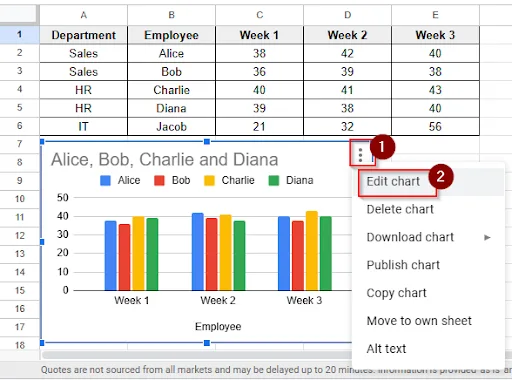This screenshot has height=380, width=512.
Task: Click the red Bob bar in Week 2
Action: (212, 254)
